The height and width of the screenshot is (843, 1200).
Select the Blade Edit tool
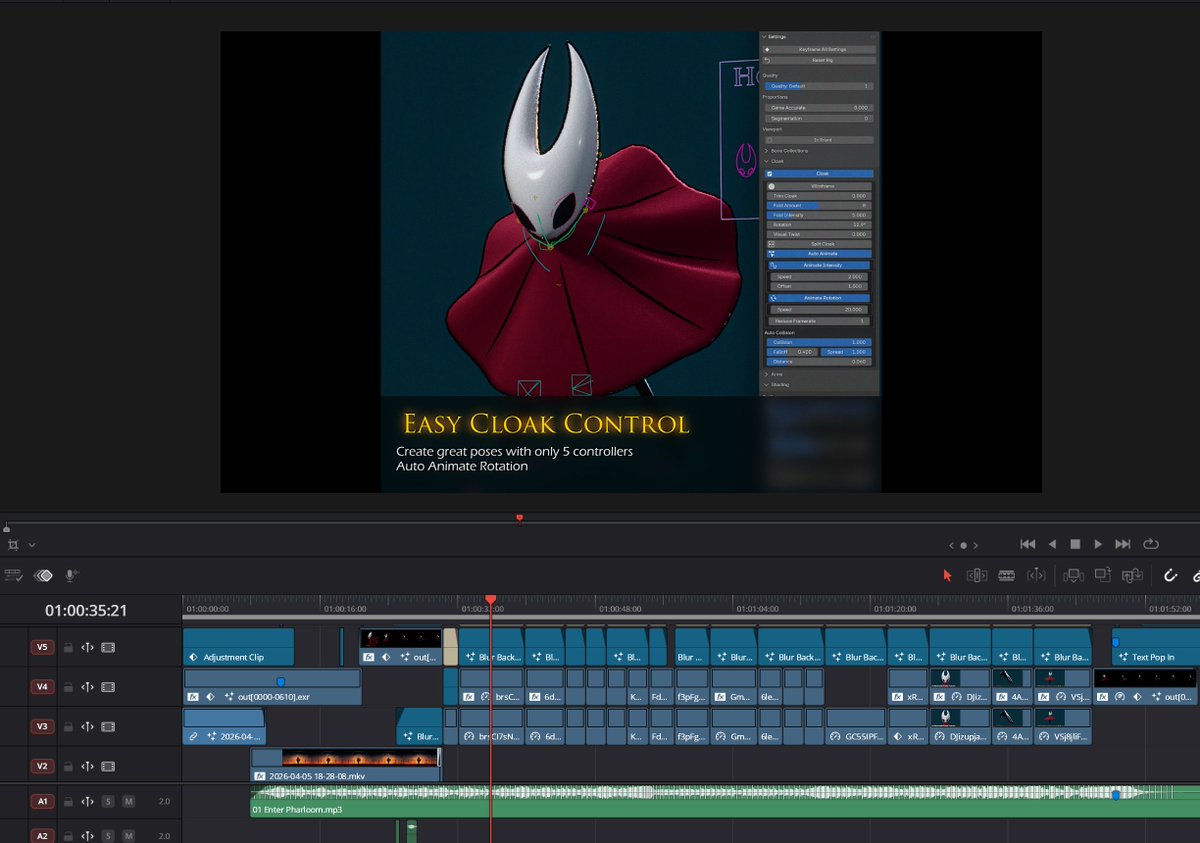coord(1007,575)
